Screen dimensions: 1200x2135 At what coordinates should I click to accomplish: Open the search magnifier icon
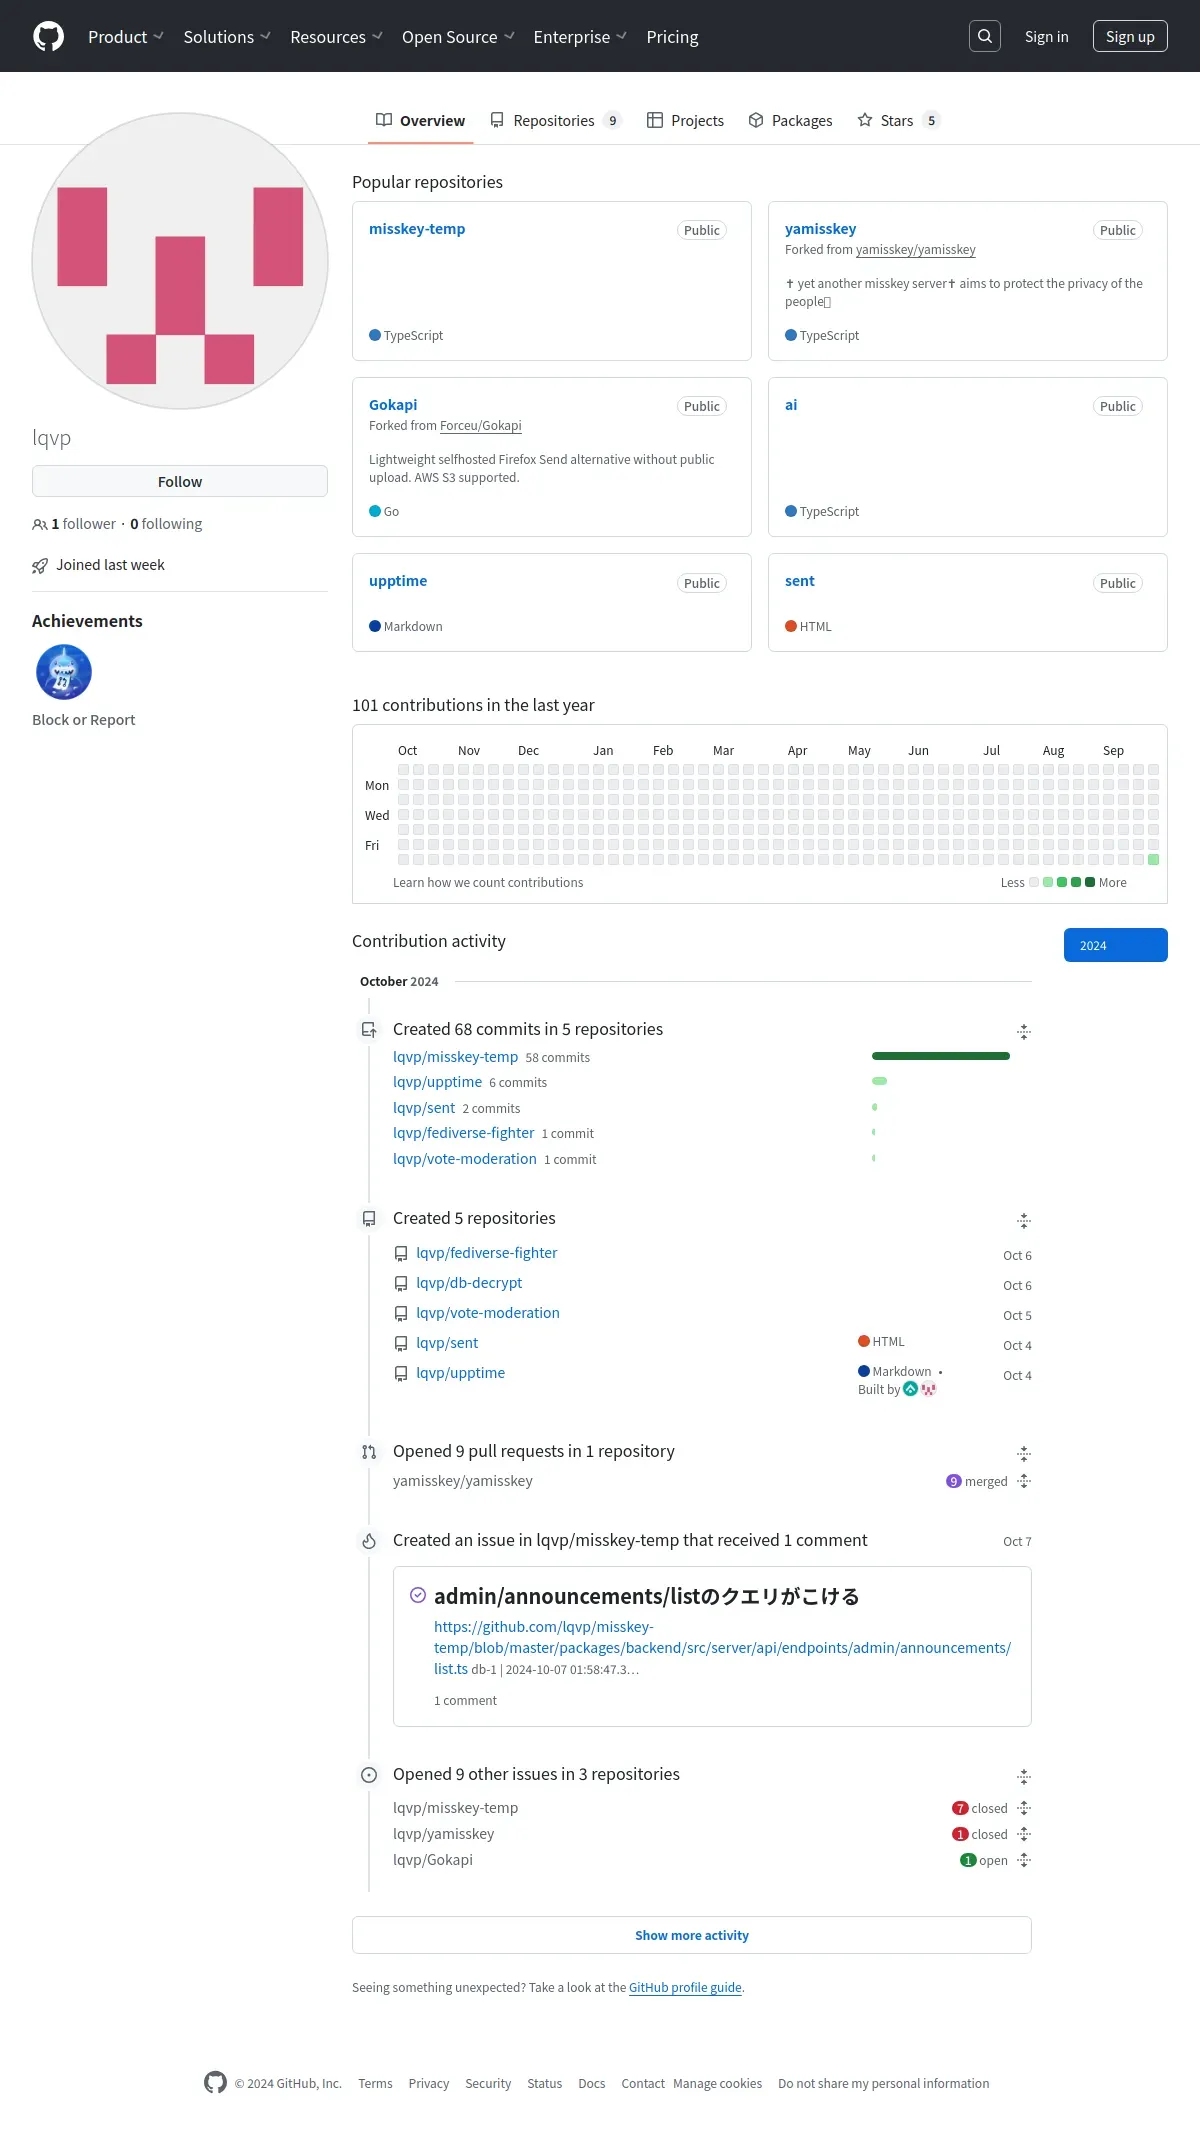pyautogui.click(x=985, y=36)
